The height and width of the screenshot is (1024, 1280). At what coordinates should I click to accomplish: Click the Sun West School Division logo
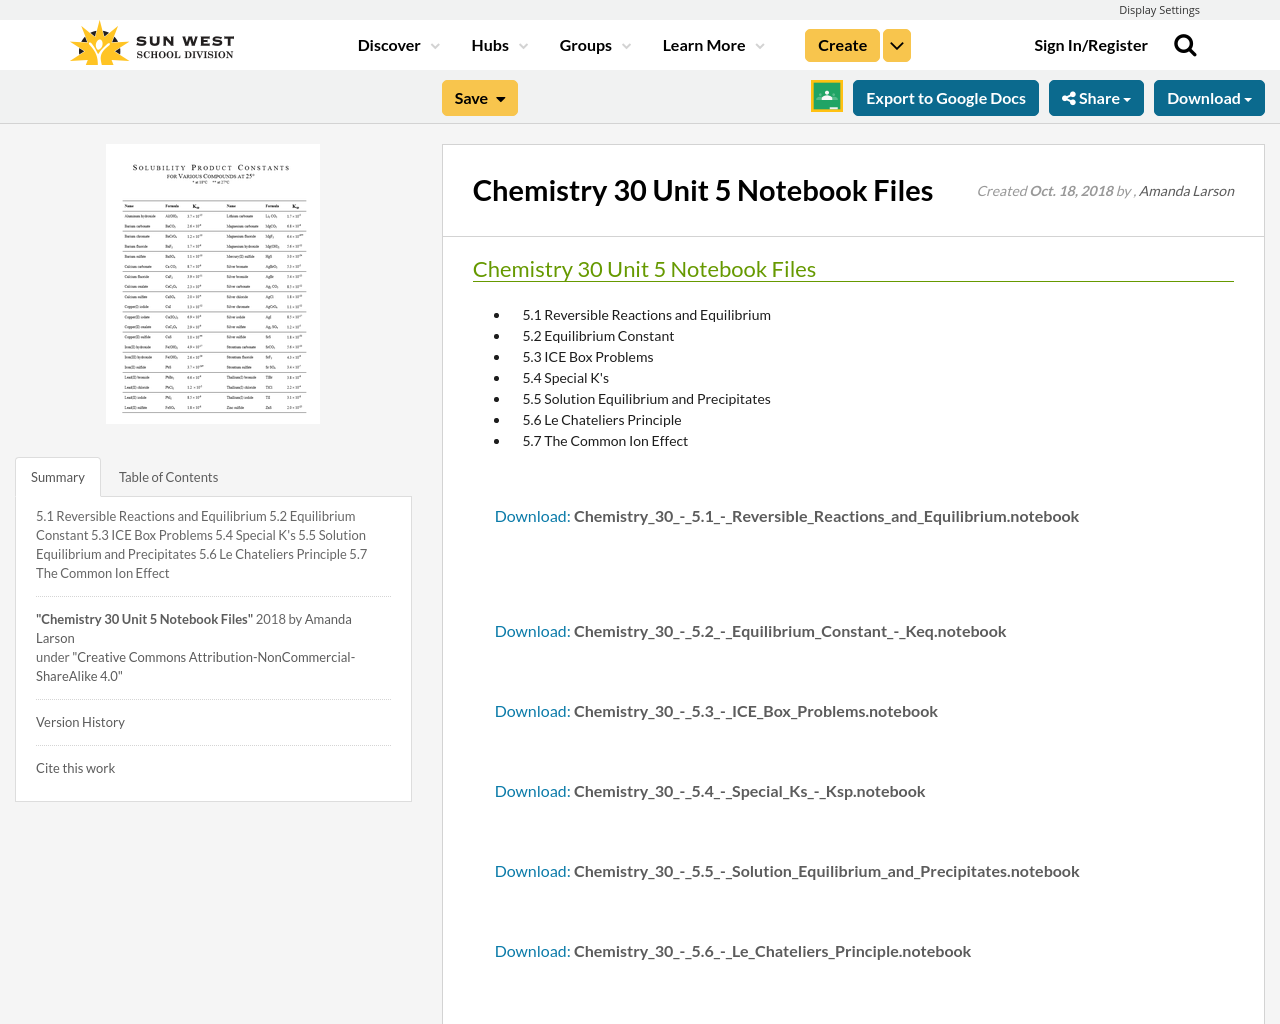click(152, 45)
